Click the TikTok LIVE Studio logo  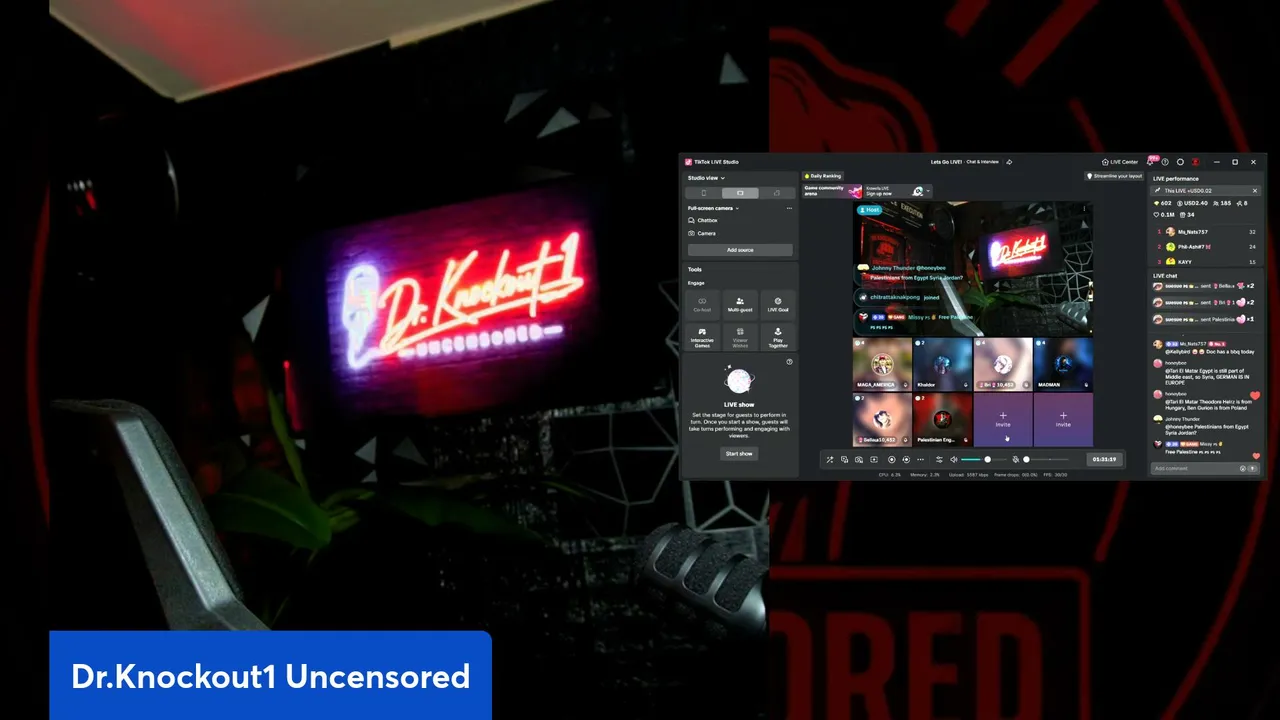coord(688,161)
